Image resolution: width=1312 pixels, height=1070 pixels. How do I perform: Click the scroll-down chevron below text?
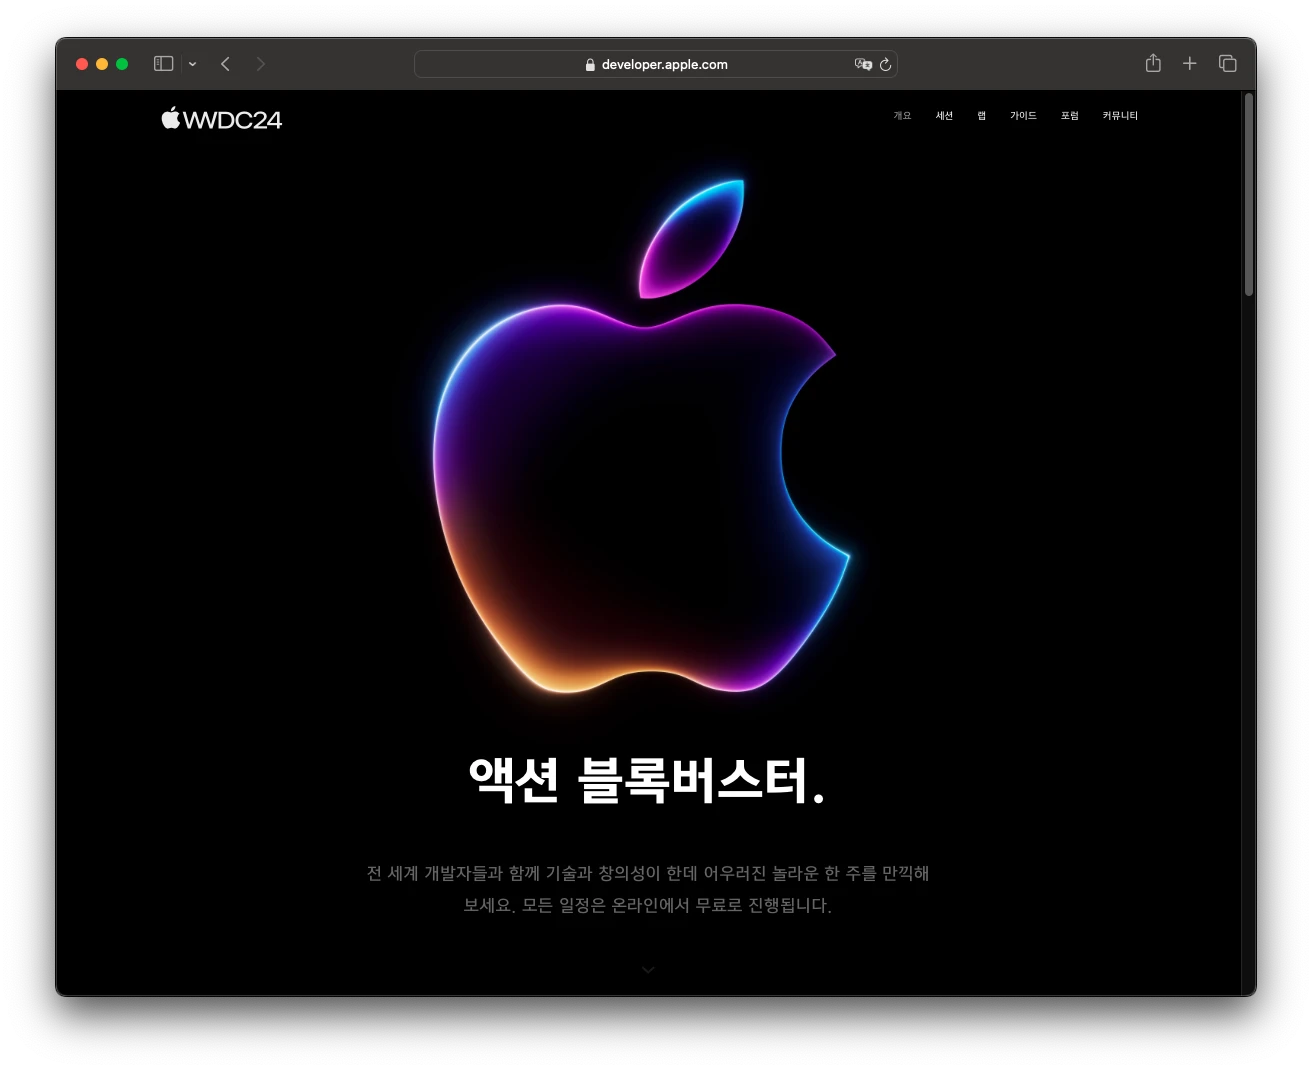coord(648,970)
